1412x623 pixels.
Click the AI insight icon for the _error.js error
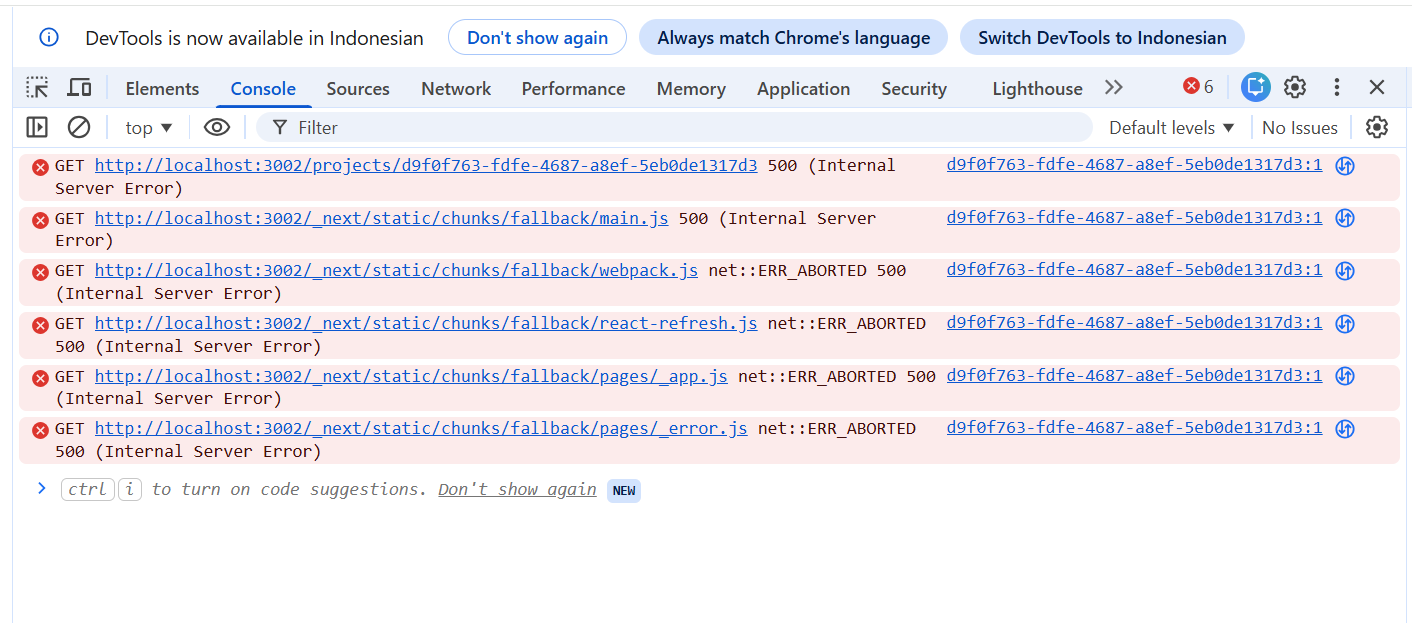point(1345,429)
